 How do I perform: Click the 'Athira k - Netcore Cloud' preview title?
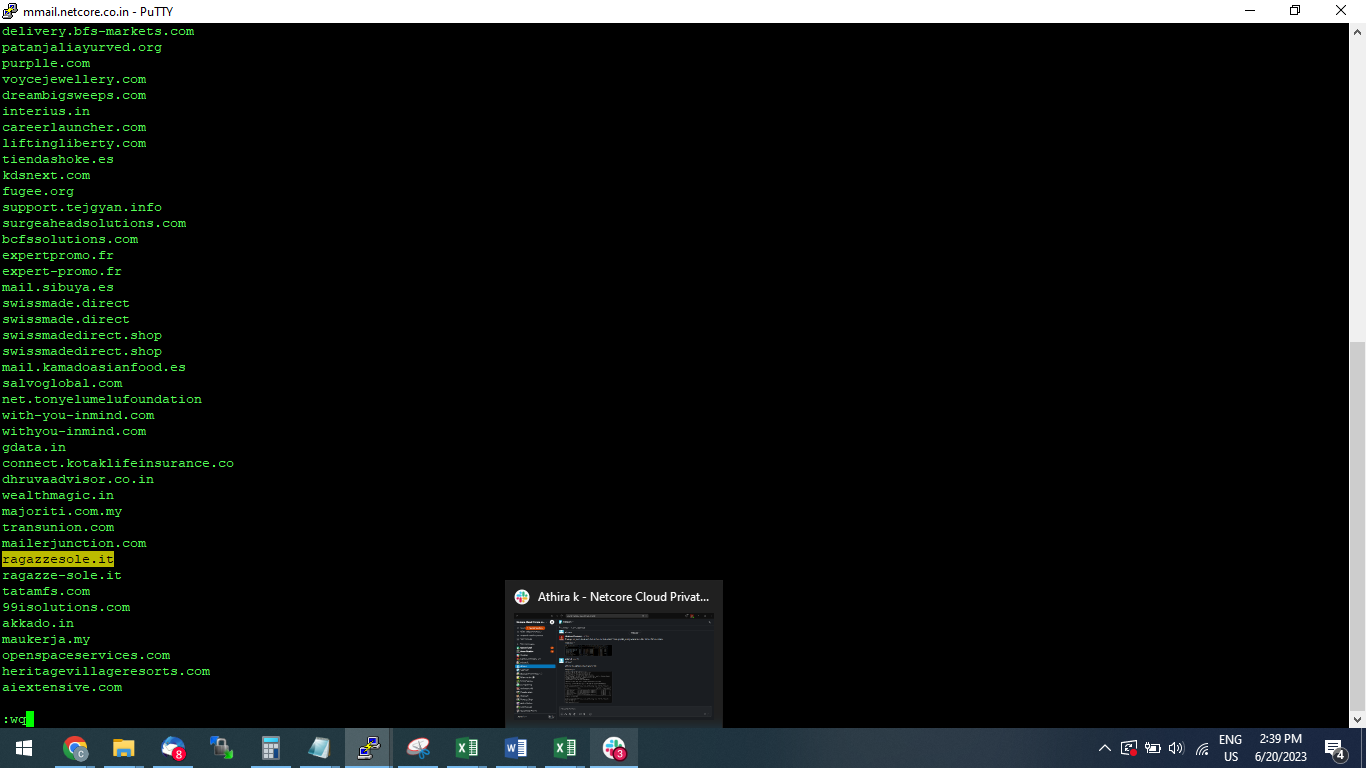pos(624,596)
